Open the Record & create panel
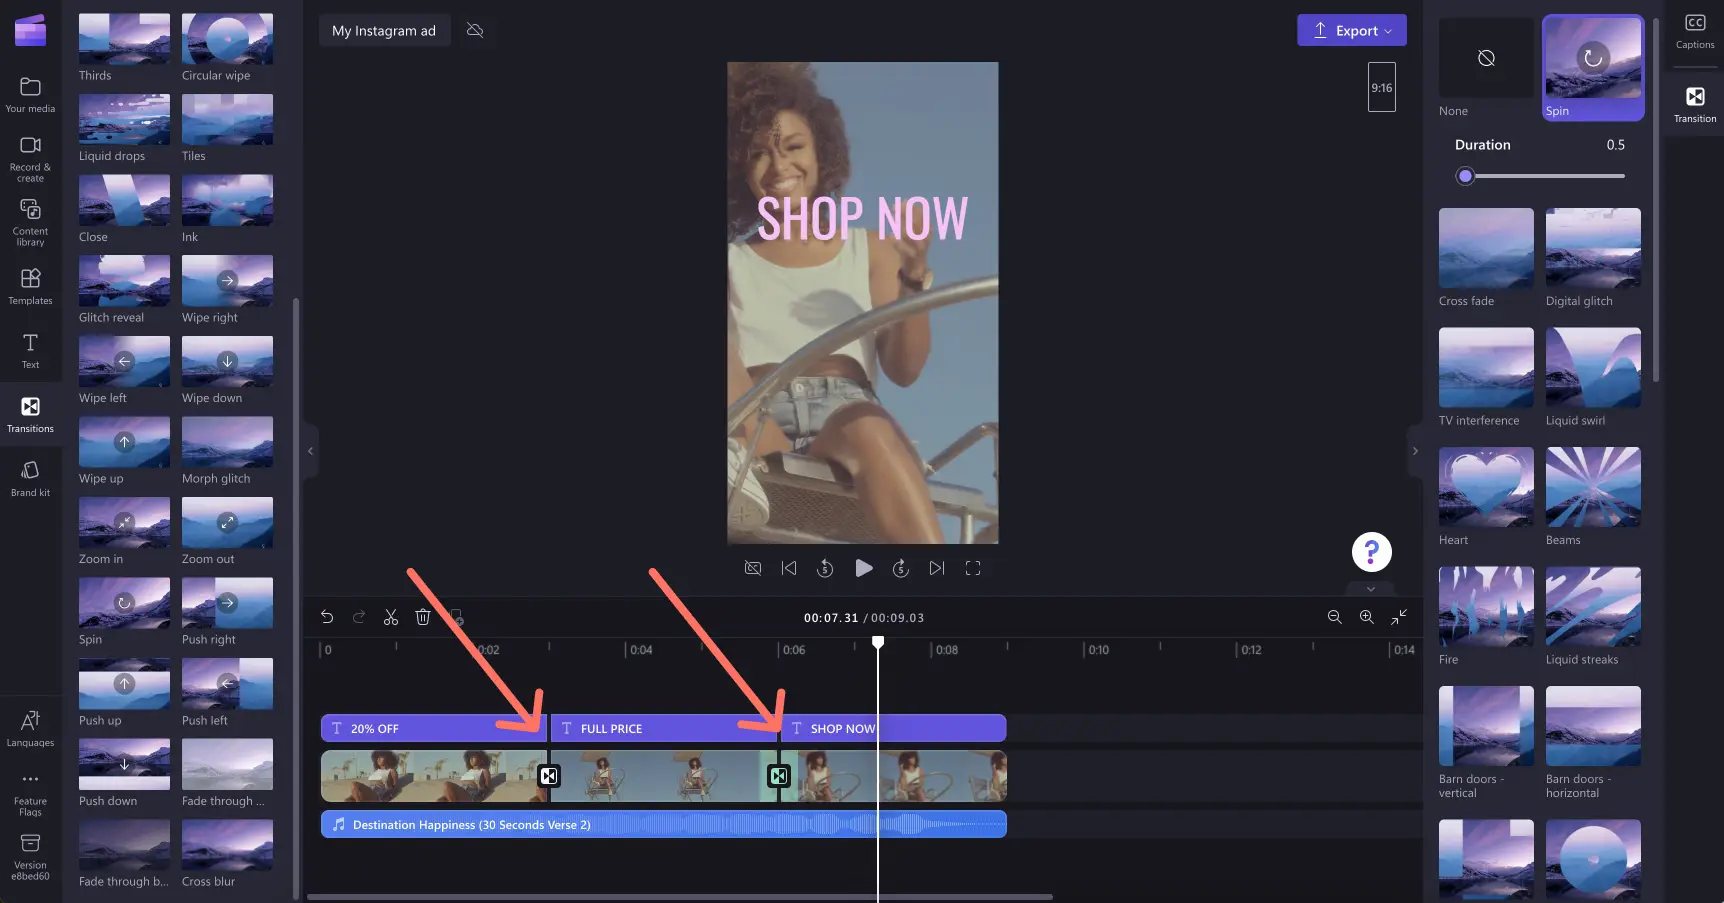The height and width of the screenshot is (903, 1724). point(30,159)
